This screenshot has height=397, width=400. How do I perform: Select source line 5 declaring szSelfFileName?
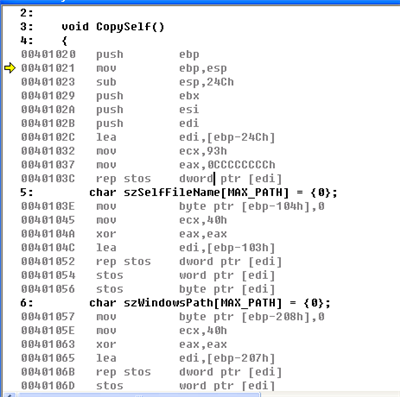pyautogui.click(x=213, y=193)
